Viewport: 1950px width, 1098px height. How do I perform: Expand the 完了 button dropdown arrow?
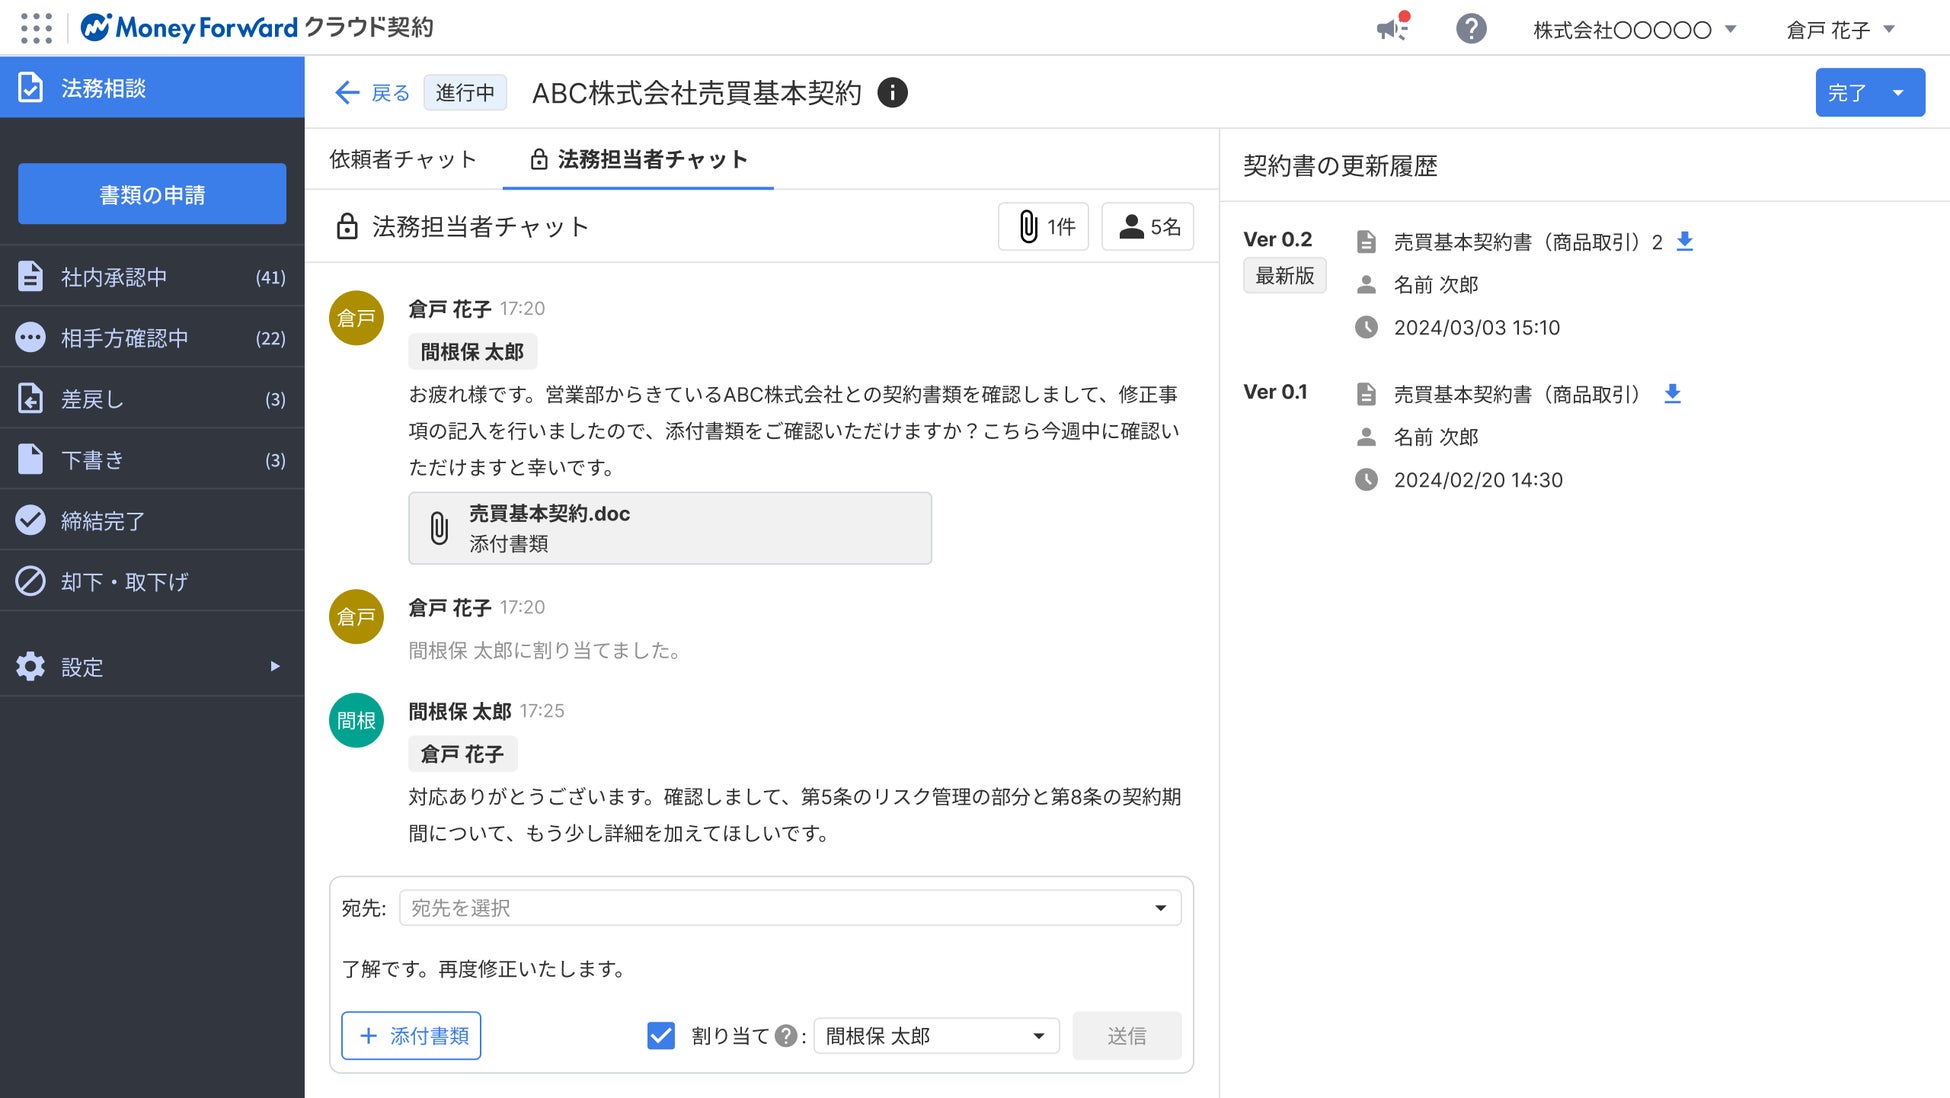pyautogui.click(x=1898, y=93)
